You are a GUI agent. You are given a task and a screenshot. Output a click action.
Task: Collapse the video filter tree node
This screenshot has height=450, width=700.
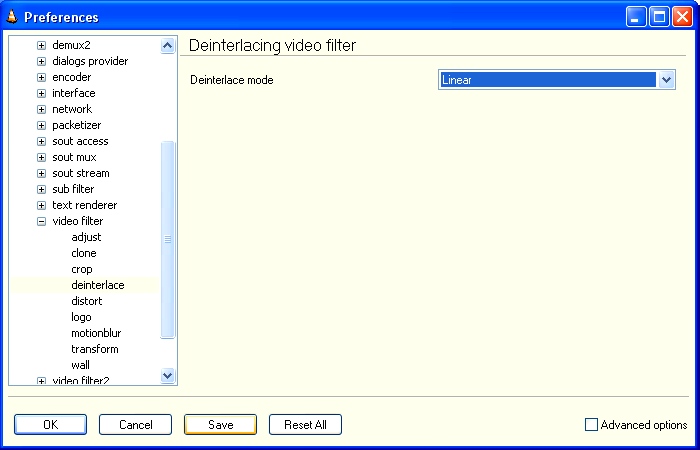41,221
